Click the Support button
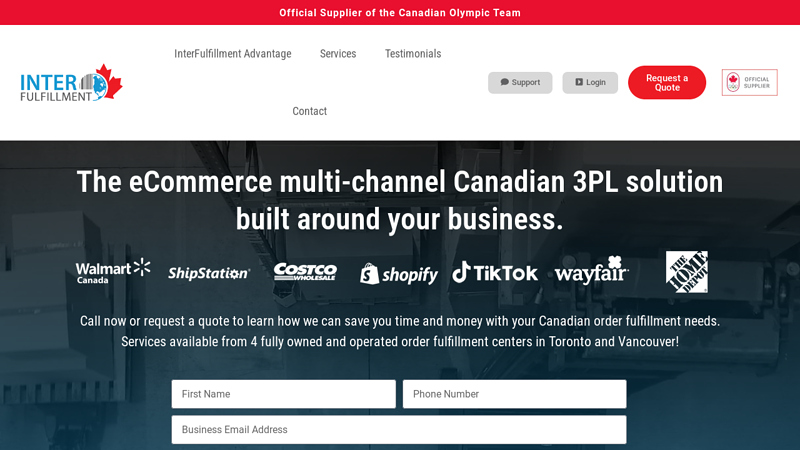This screenshot has height=450, width=800. pos(520,83)
